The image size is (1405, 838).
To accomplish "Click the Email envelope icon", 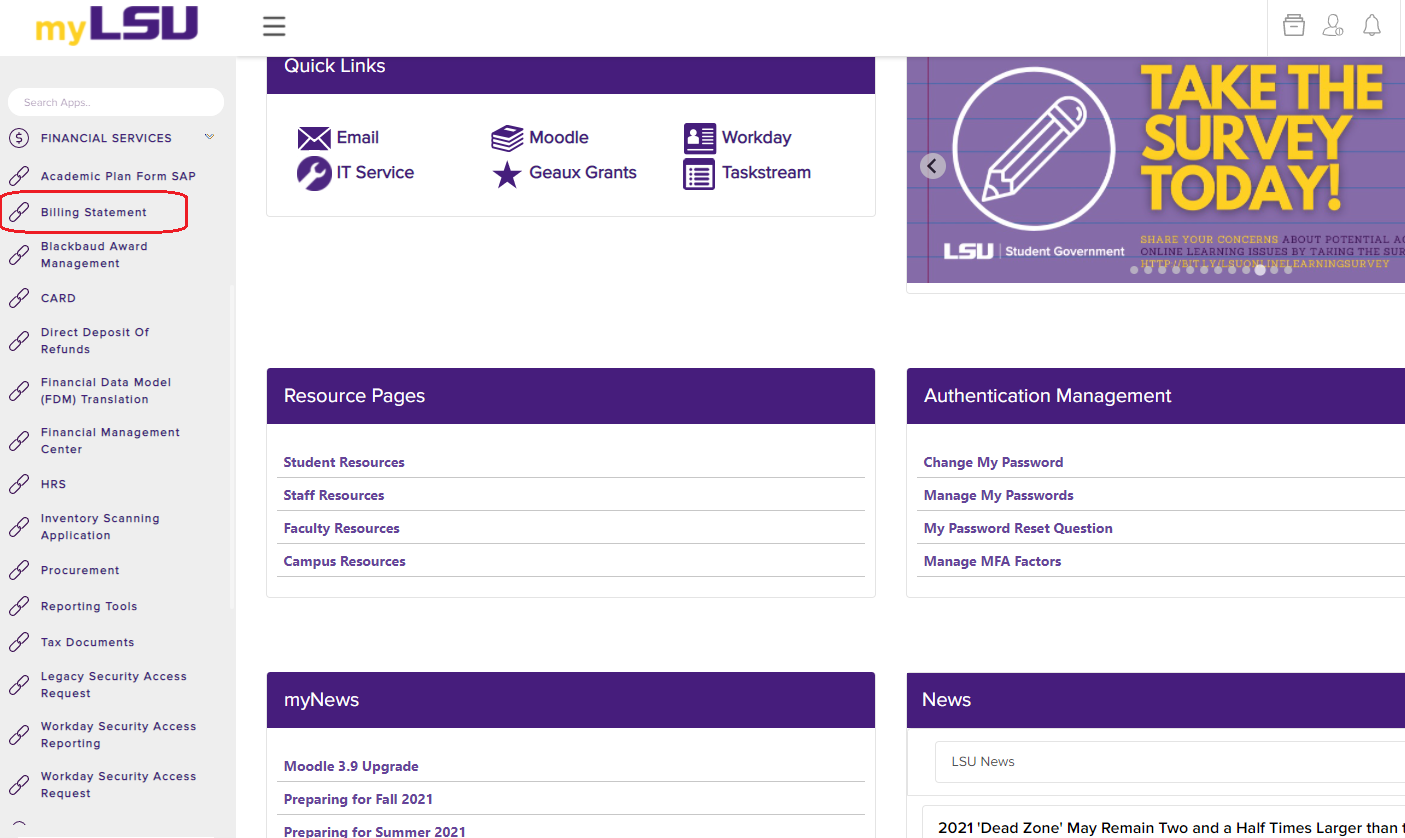I will pyautogui.click(x=314, y=138).
